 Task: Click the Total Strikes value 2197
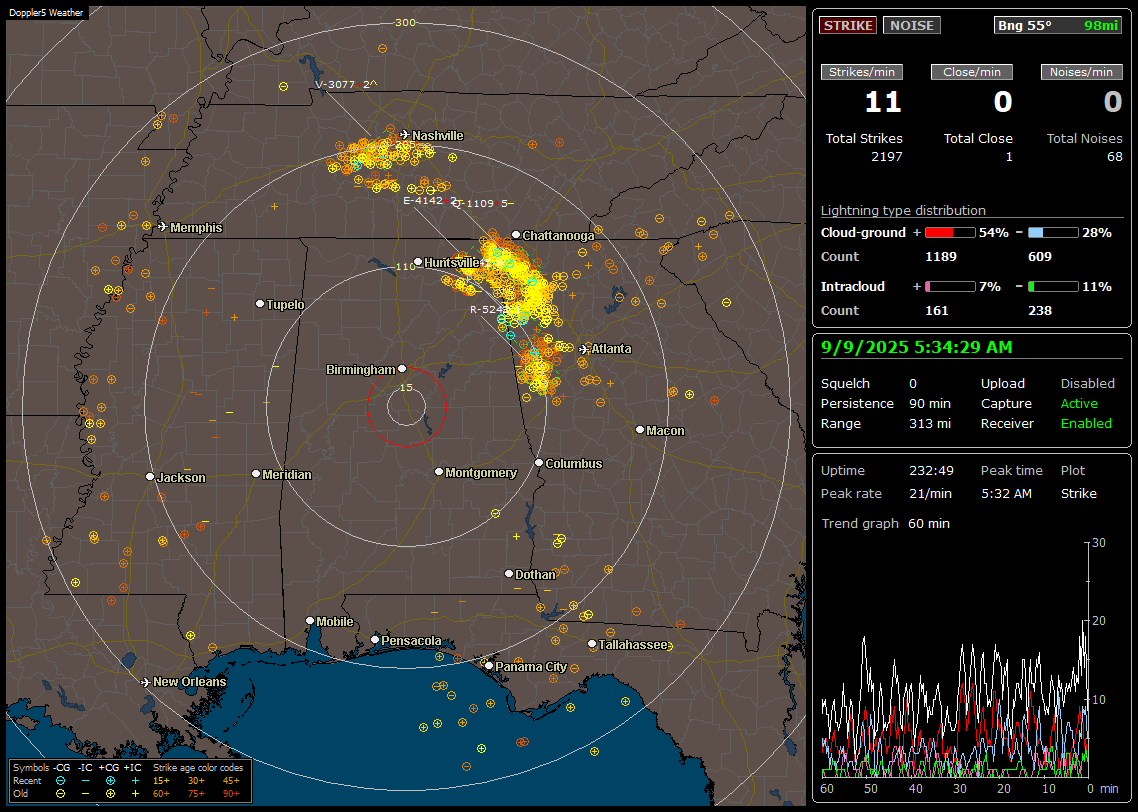(887, 157)
